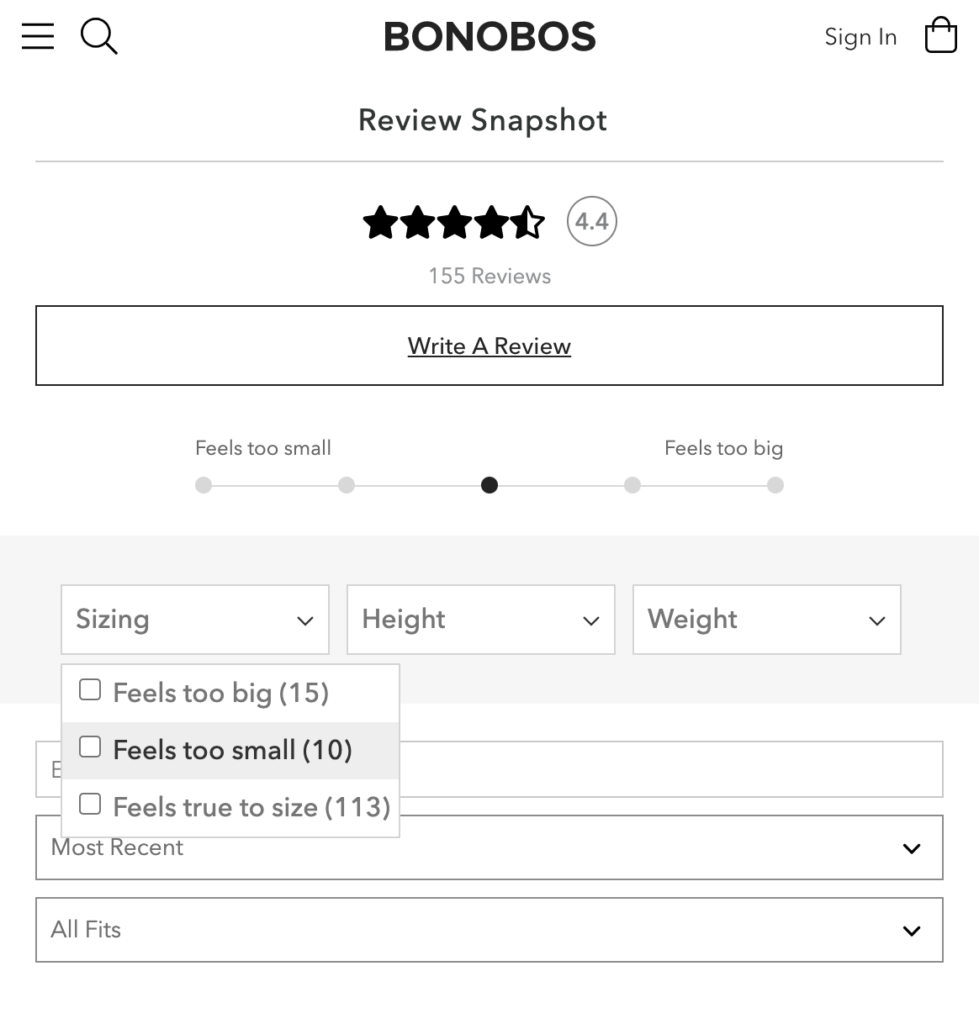Click the rightmost Feels too big dot

click(775, 486)
